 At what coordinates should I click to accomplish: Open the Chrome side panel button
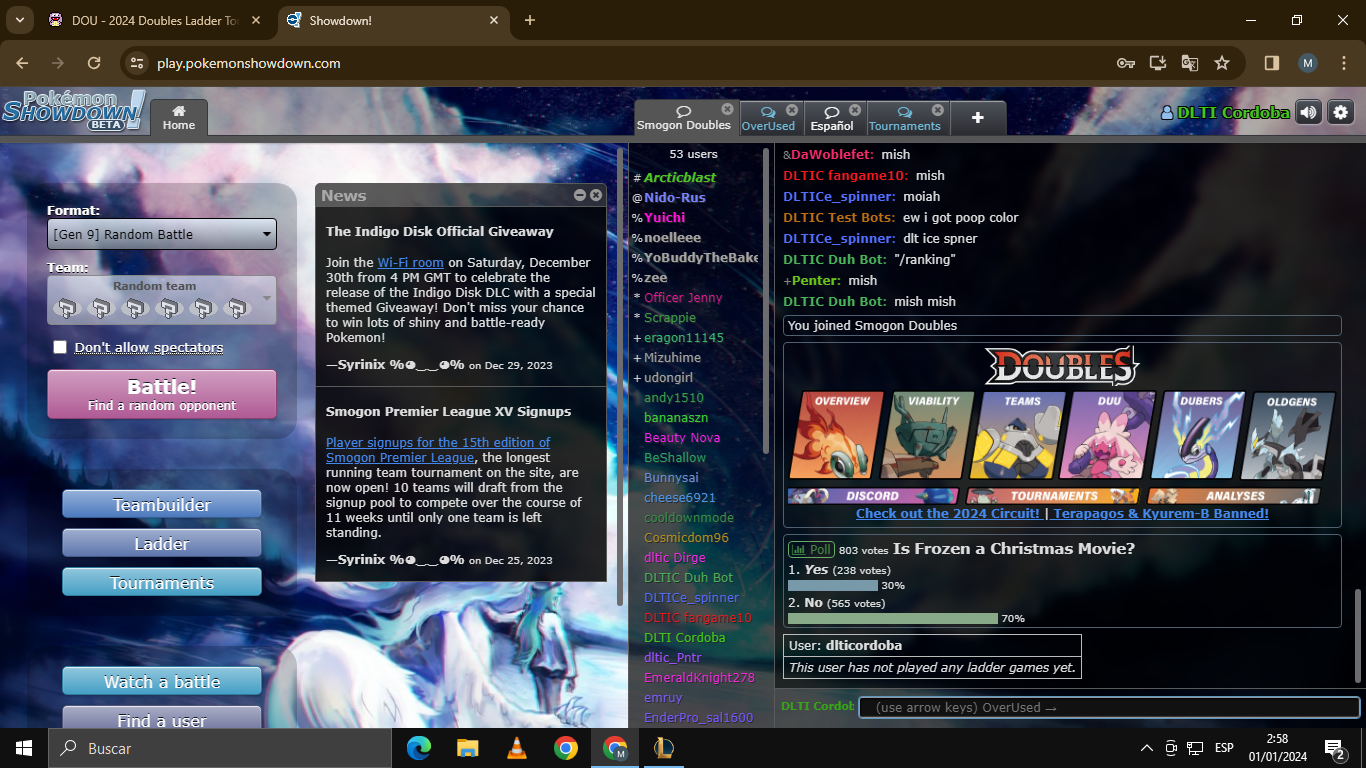tap(1272, 63)
